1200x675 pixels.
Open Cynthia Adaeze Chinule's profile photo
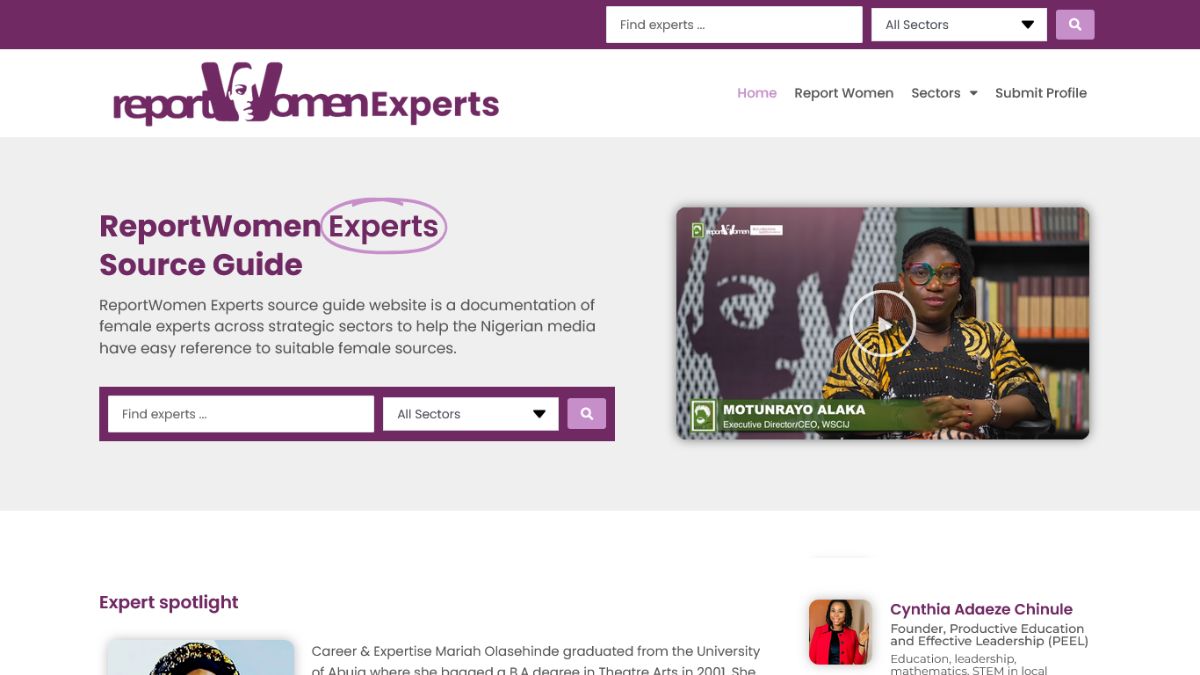coord(840,632)
